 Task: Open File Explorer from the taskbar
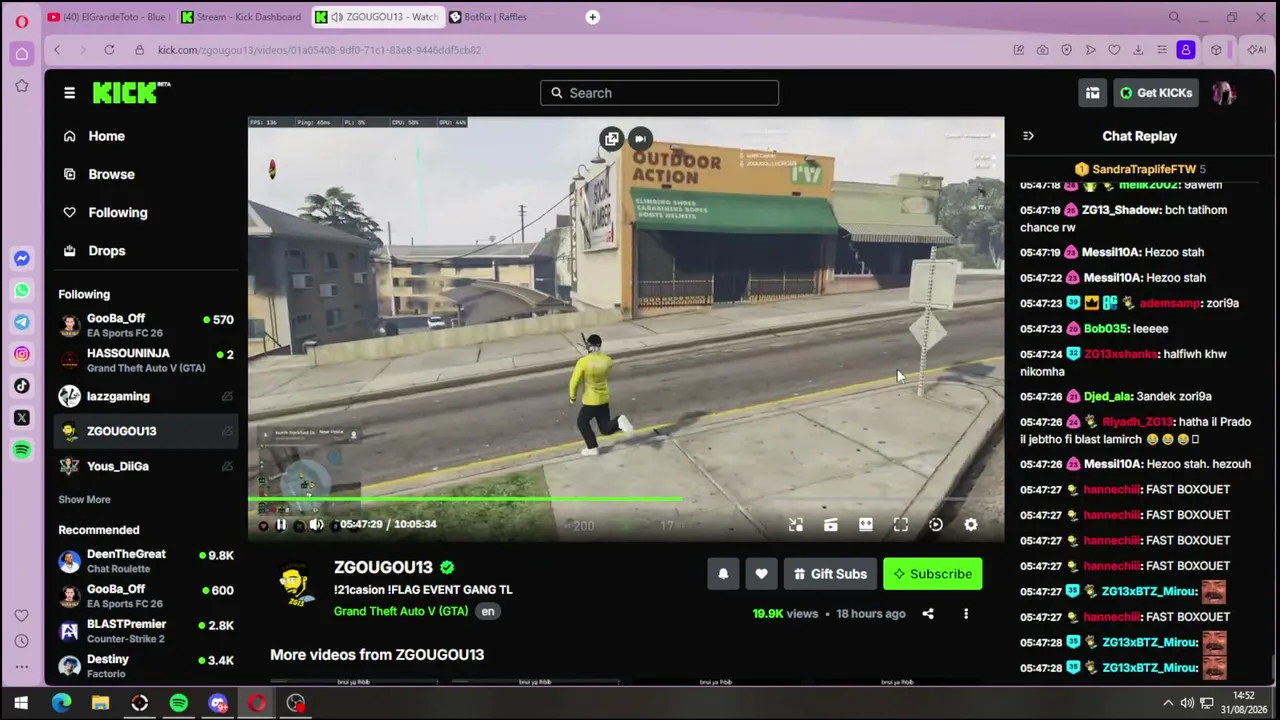coord(100,703)
